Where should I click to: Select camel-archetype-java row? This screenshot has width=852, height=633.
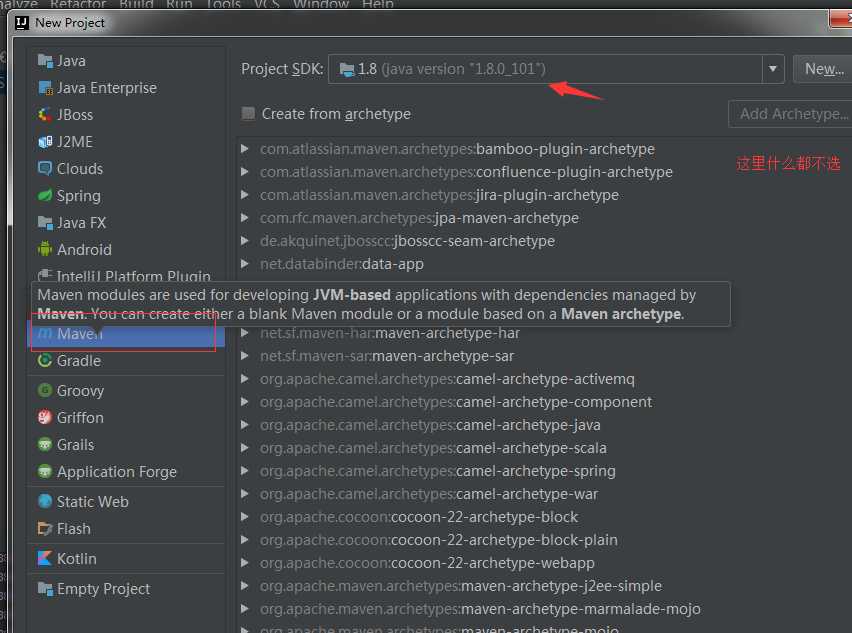click(430, 425)
